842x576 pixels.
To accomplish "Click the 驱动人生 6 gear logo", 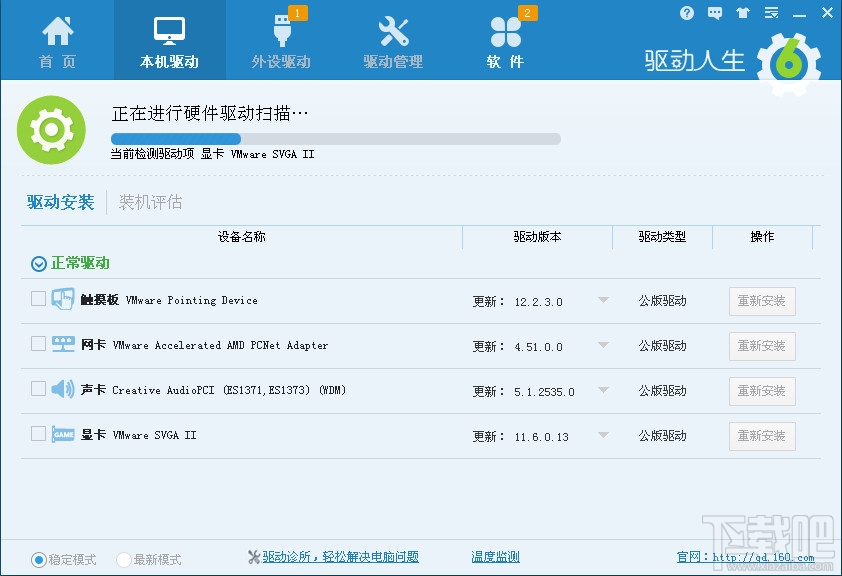I will (789, 64).
